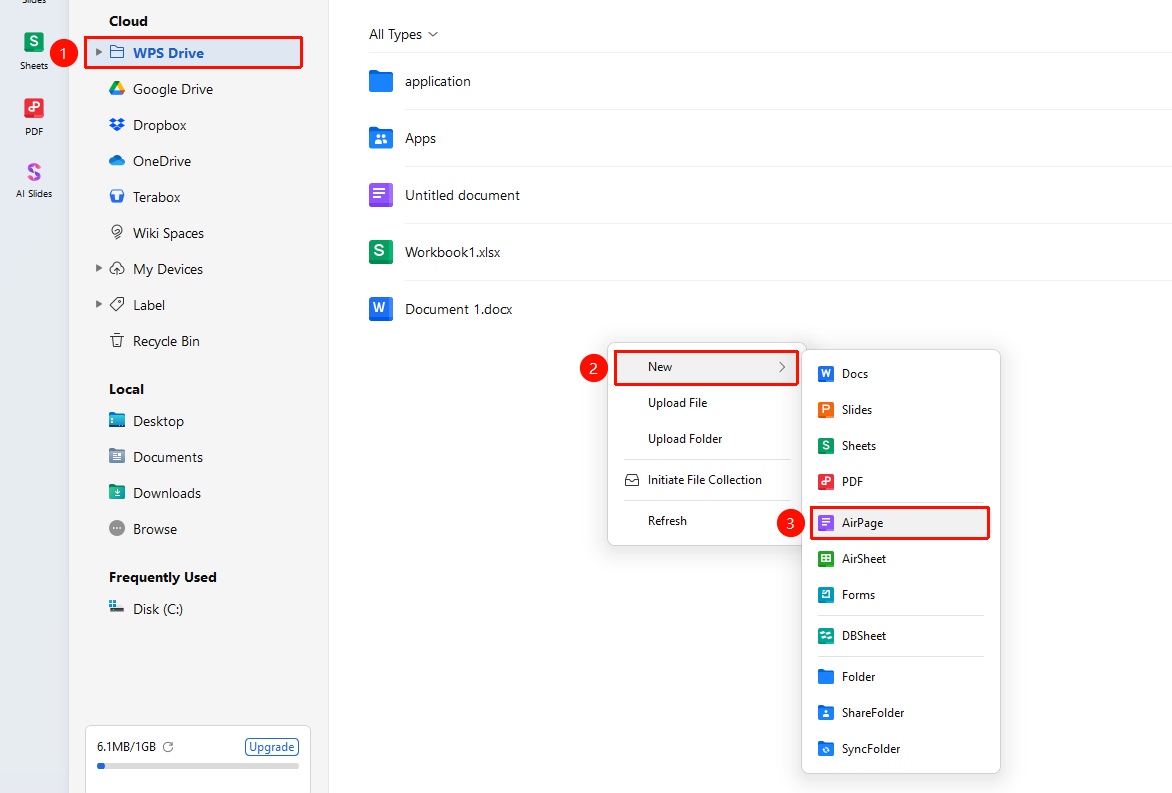
Task: Expand the Label tree node
Action: [x=99, y=304]
